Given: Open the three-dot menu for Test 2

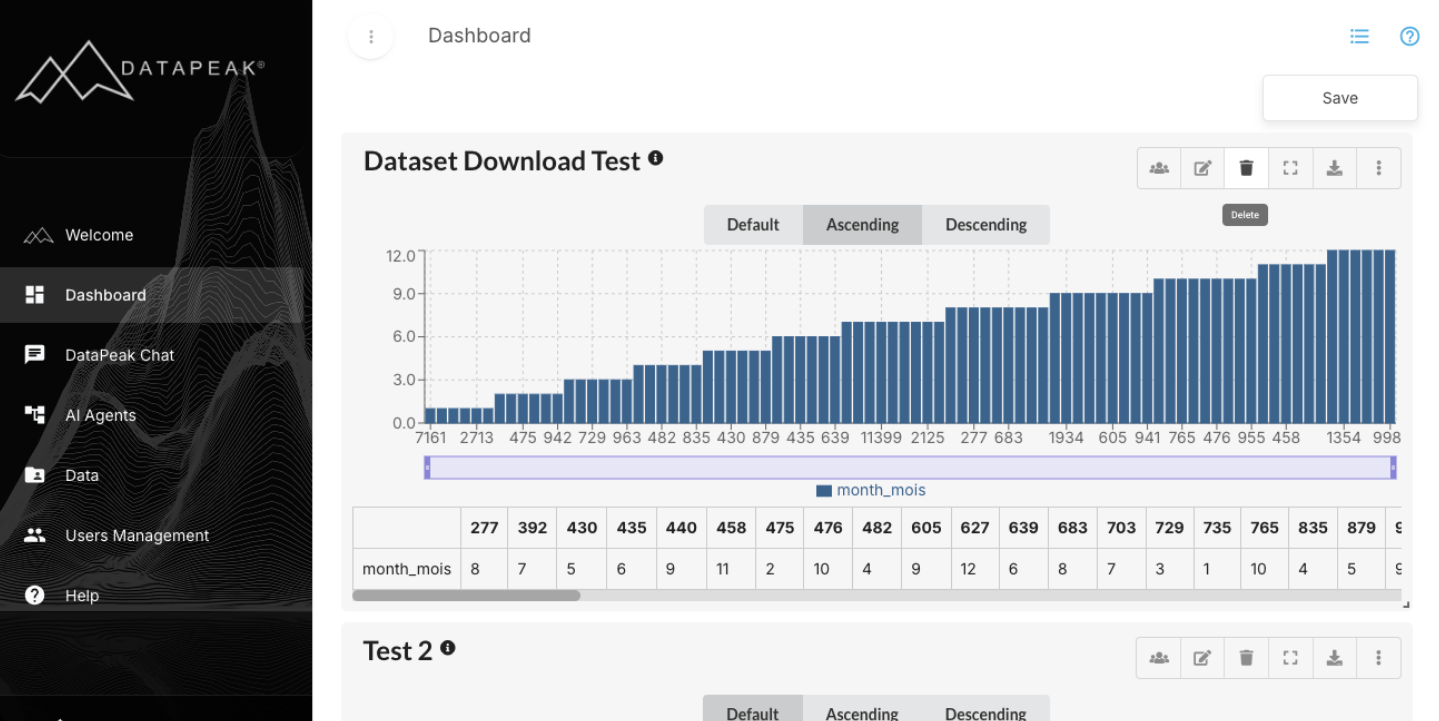Looking at the screenshot, I should tap(1378, 657).
